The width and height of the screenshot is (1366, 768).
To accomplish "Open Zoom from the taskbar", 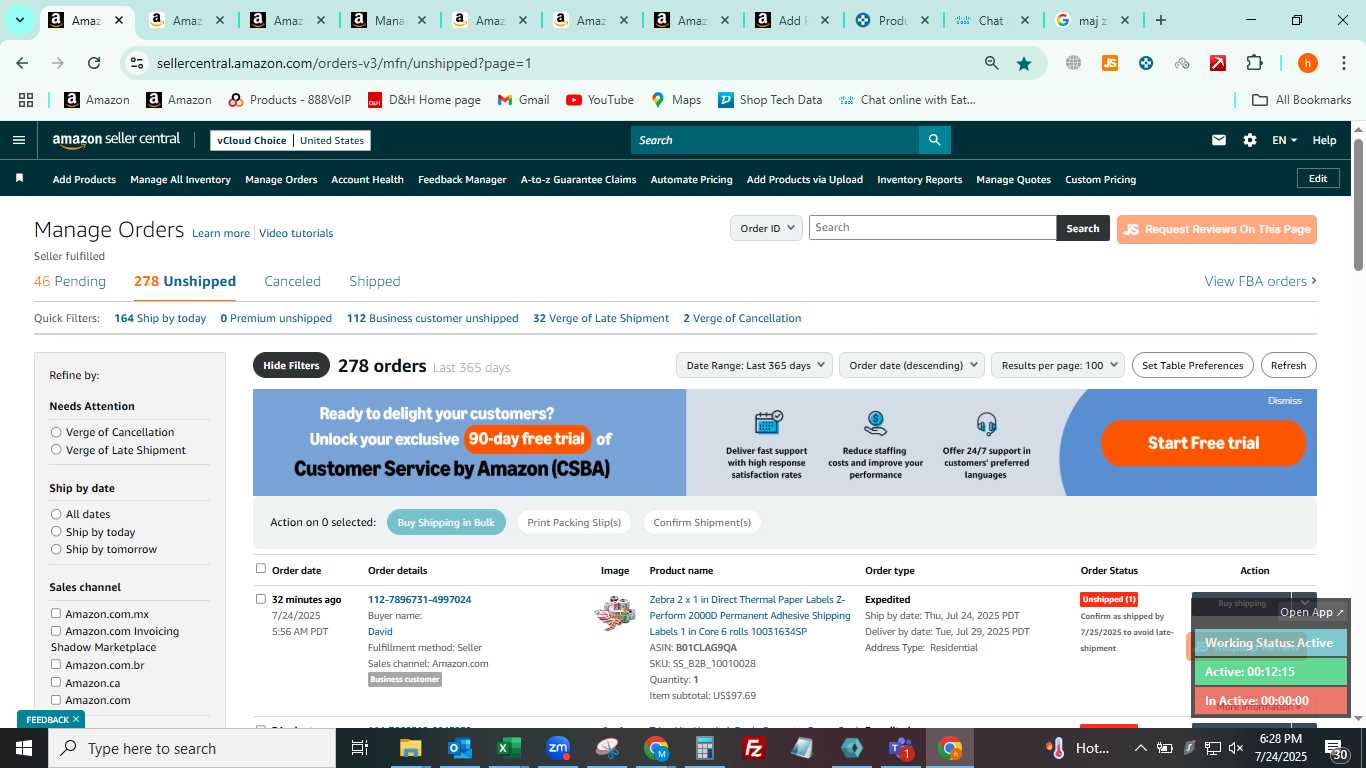I will [558, 748].
